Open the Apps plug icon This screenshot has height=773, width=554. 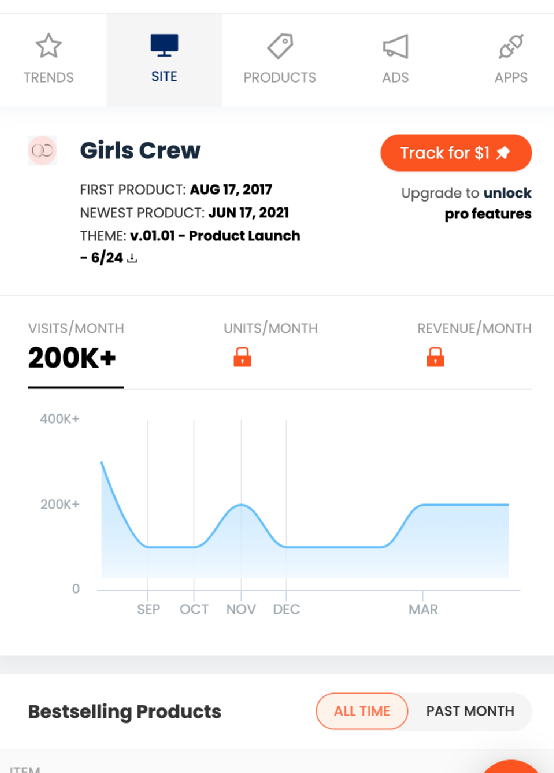(511, 46)
